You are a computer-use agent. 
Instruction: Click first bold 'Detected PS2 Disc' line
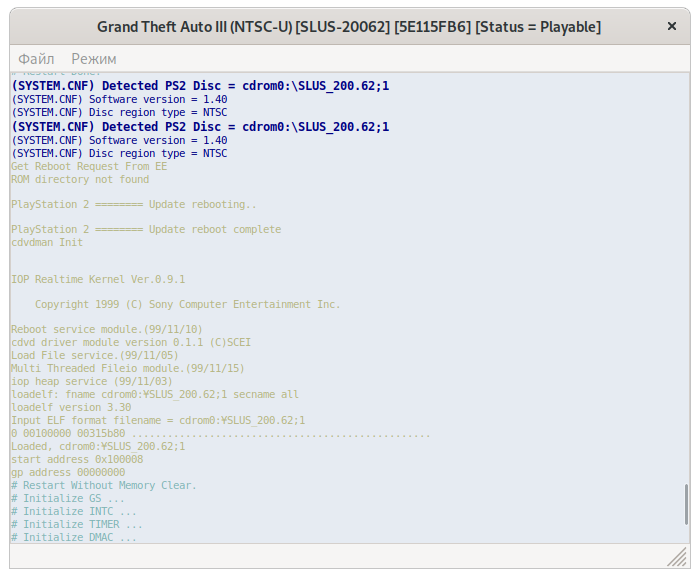(200, 86)
